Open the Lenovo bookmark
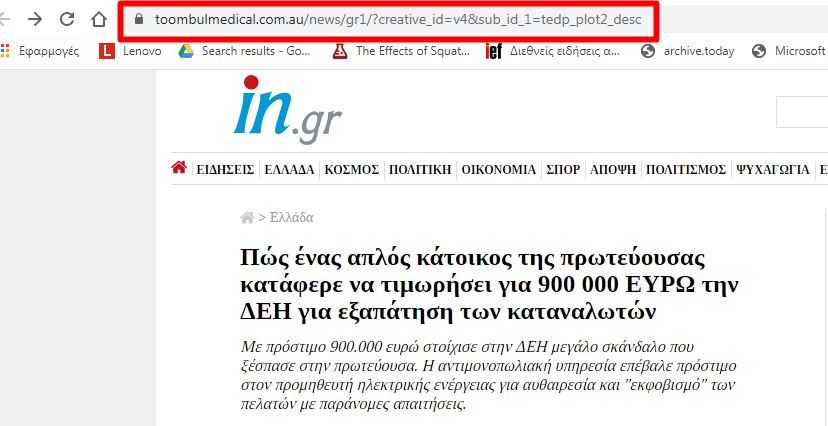Viewport: 828px width, 426px height. (130, 51)
